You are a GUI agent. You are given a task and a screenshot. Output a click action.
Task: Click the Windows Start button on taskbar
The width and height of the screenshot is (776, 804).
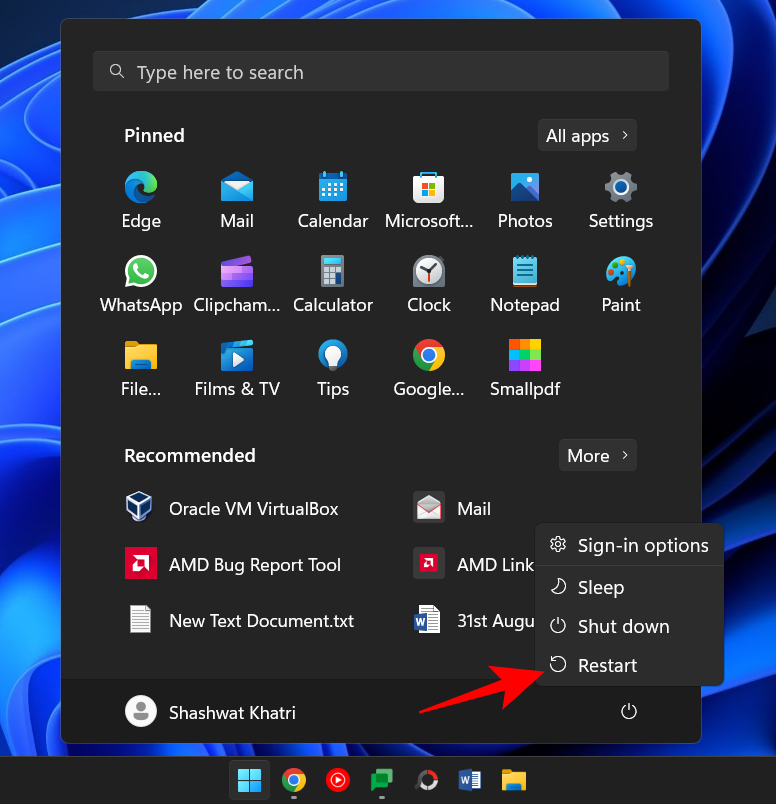pos(250,780)
